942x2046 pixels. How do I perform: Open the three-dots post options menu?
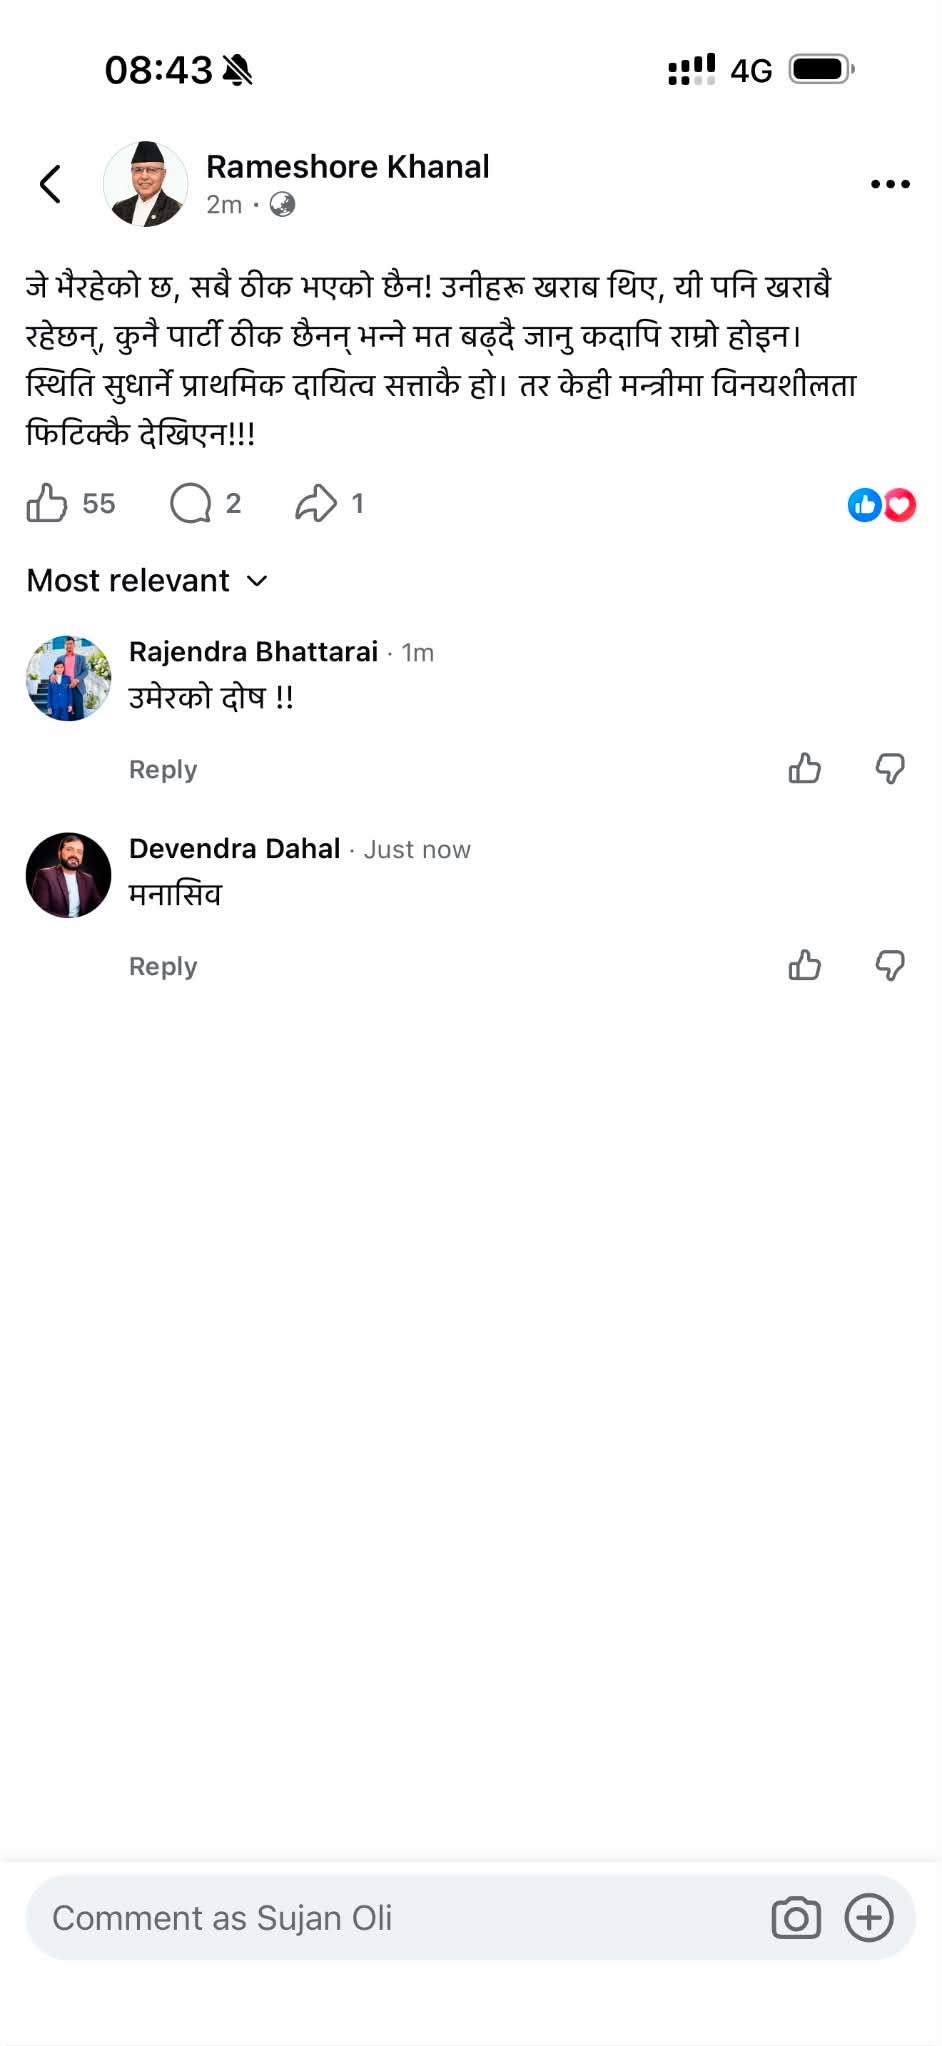(x=890, y=184)
